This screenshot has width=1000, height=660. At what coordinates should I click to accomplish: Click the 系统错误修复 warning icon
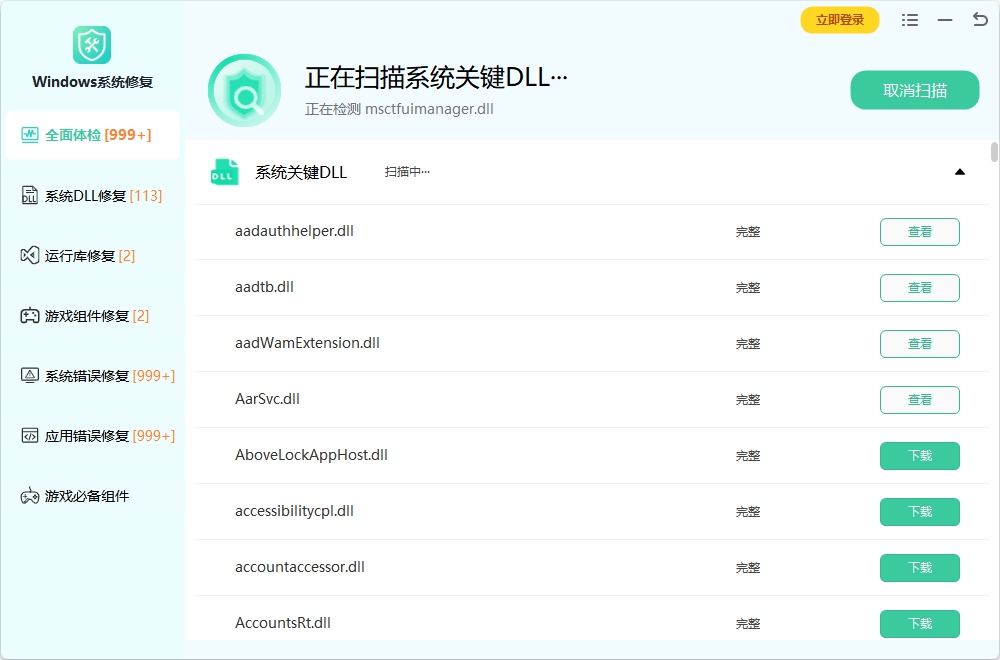pyautogui.click(x=30, y=376)
